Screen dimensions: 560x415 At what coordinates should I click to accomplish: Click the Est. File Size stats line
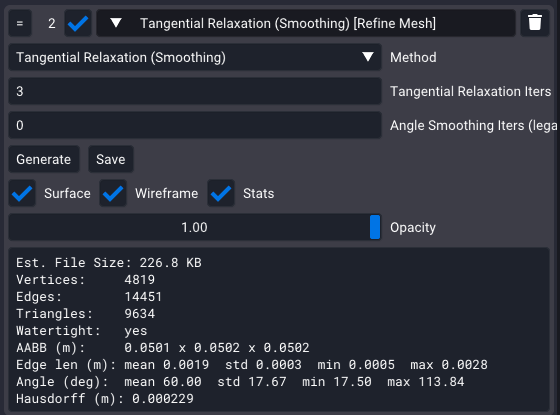(x=109, y=263)
